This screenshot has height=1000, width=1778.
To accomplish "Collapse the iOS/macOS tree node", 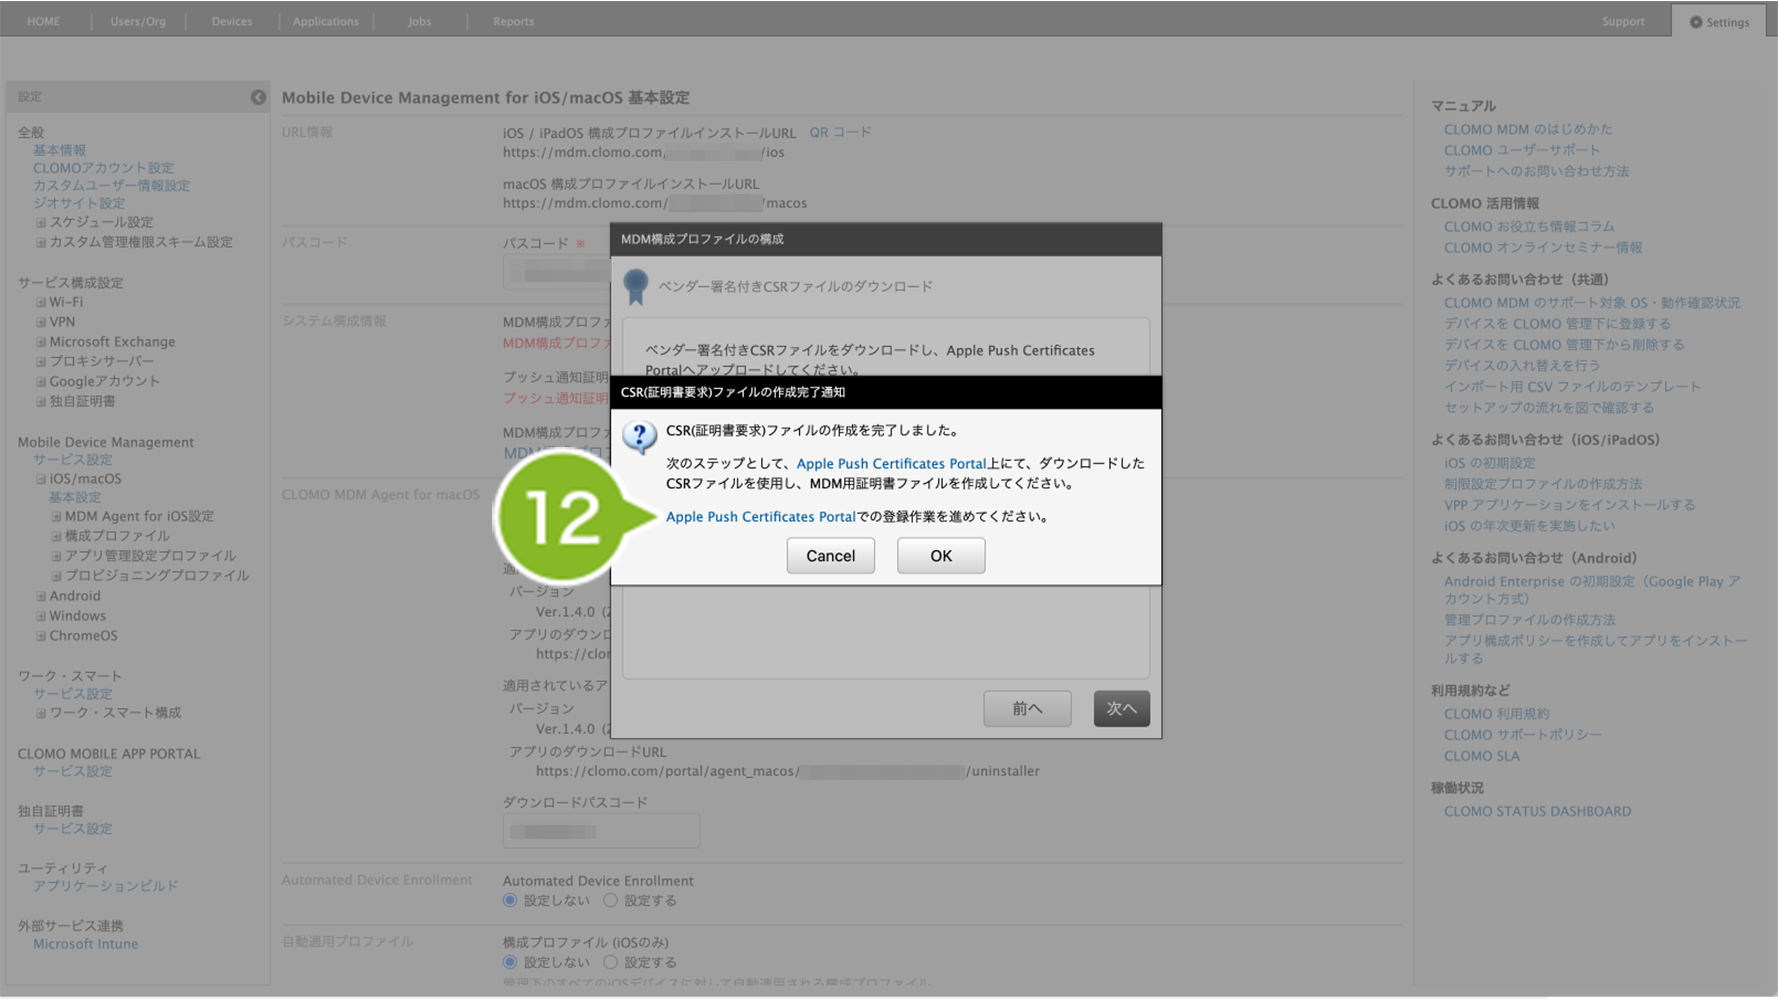I will (x=41, y=479).
